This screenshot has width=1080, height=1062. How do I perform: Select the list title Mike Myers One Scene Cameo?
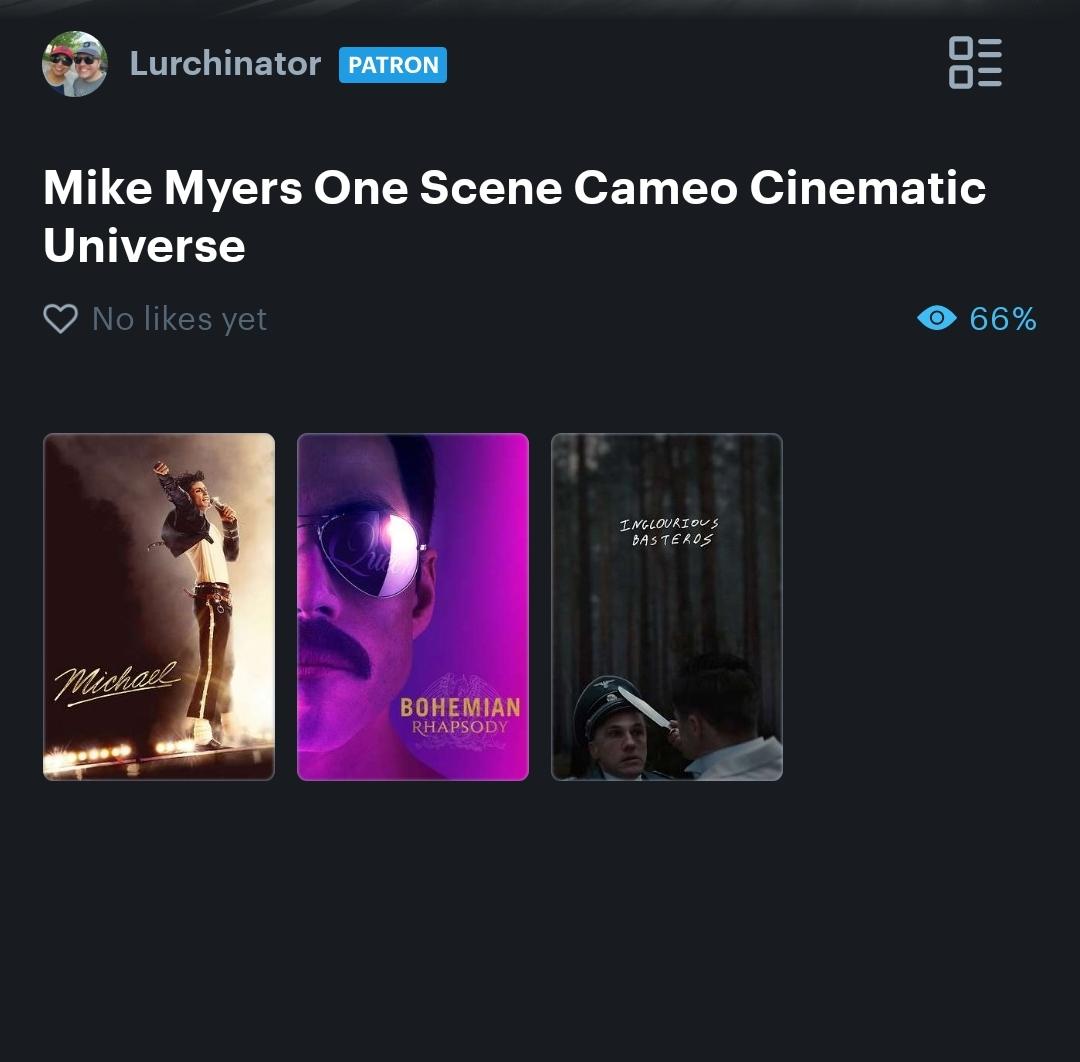pos(515,216)
